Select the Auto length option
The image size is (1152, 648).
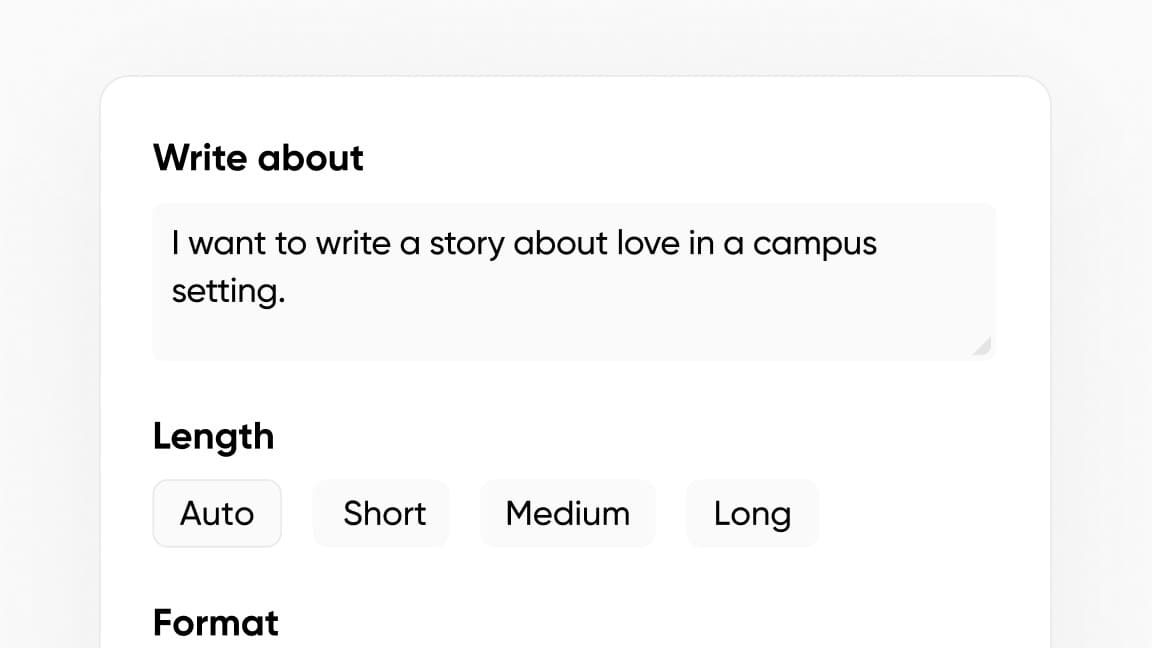coord(217,514)
